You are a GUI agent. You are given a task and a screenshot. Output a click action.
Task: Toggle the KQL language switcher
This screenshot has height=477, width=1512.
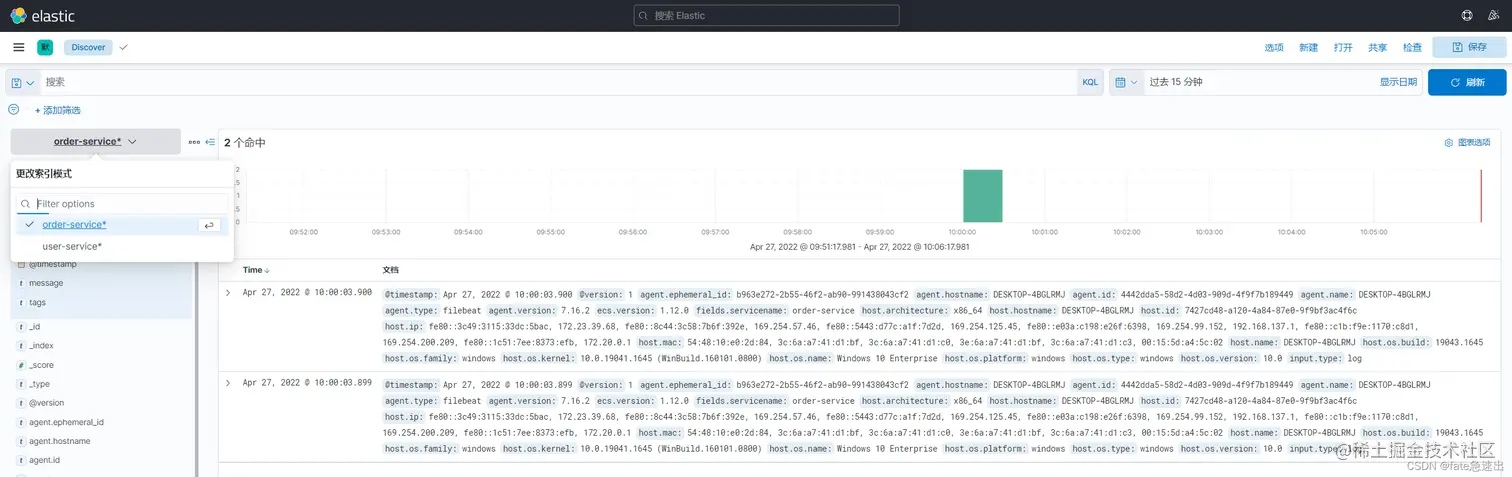pos(1090,83)
